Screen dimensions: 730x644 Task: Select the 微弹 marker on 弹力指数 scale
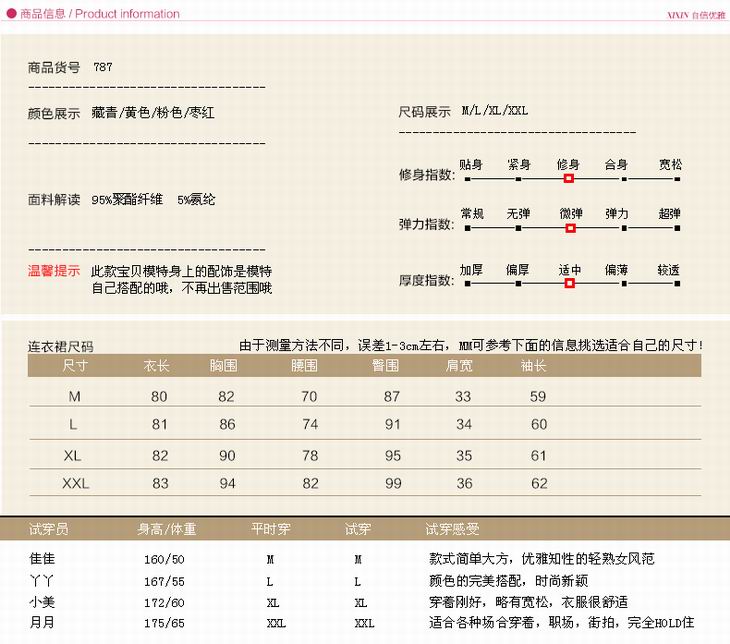click(570, 228)
